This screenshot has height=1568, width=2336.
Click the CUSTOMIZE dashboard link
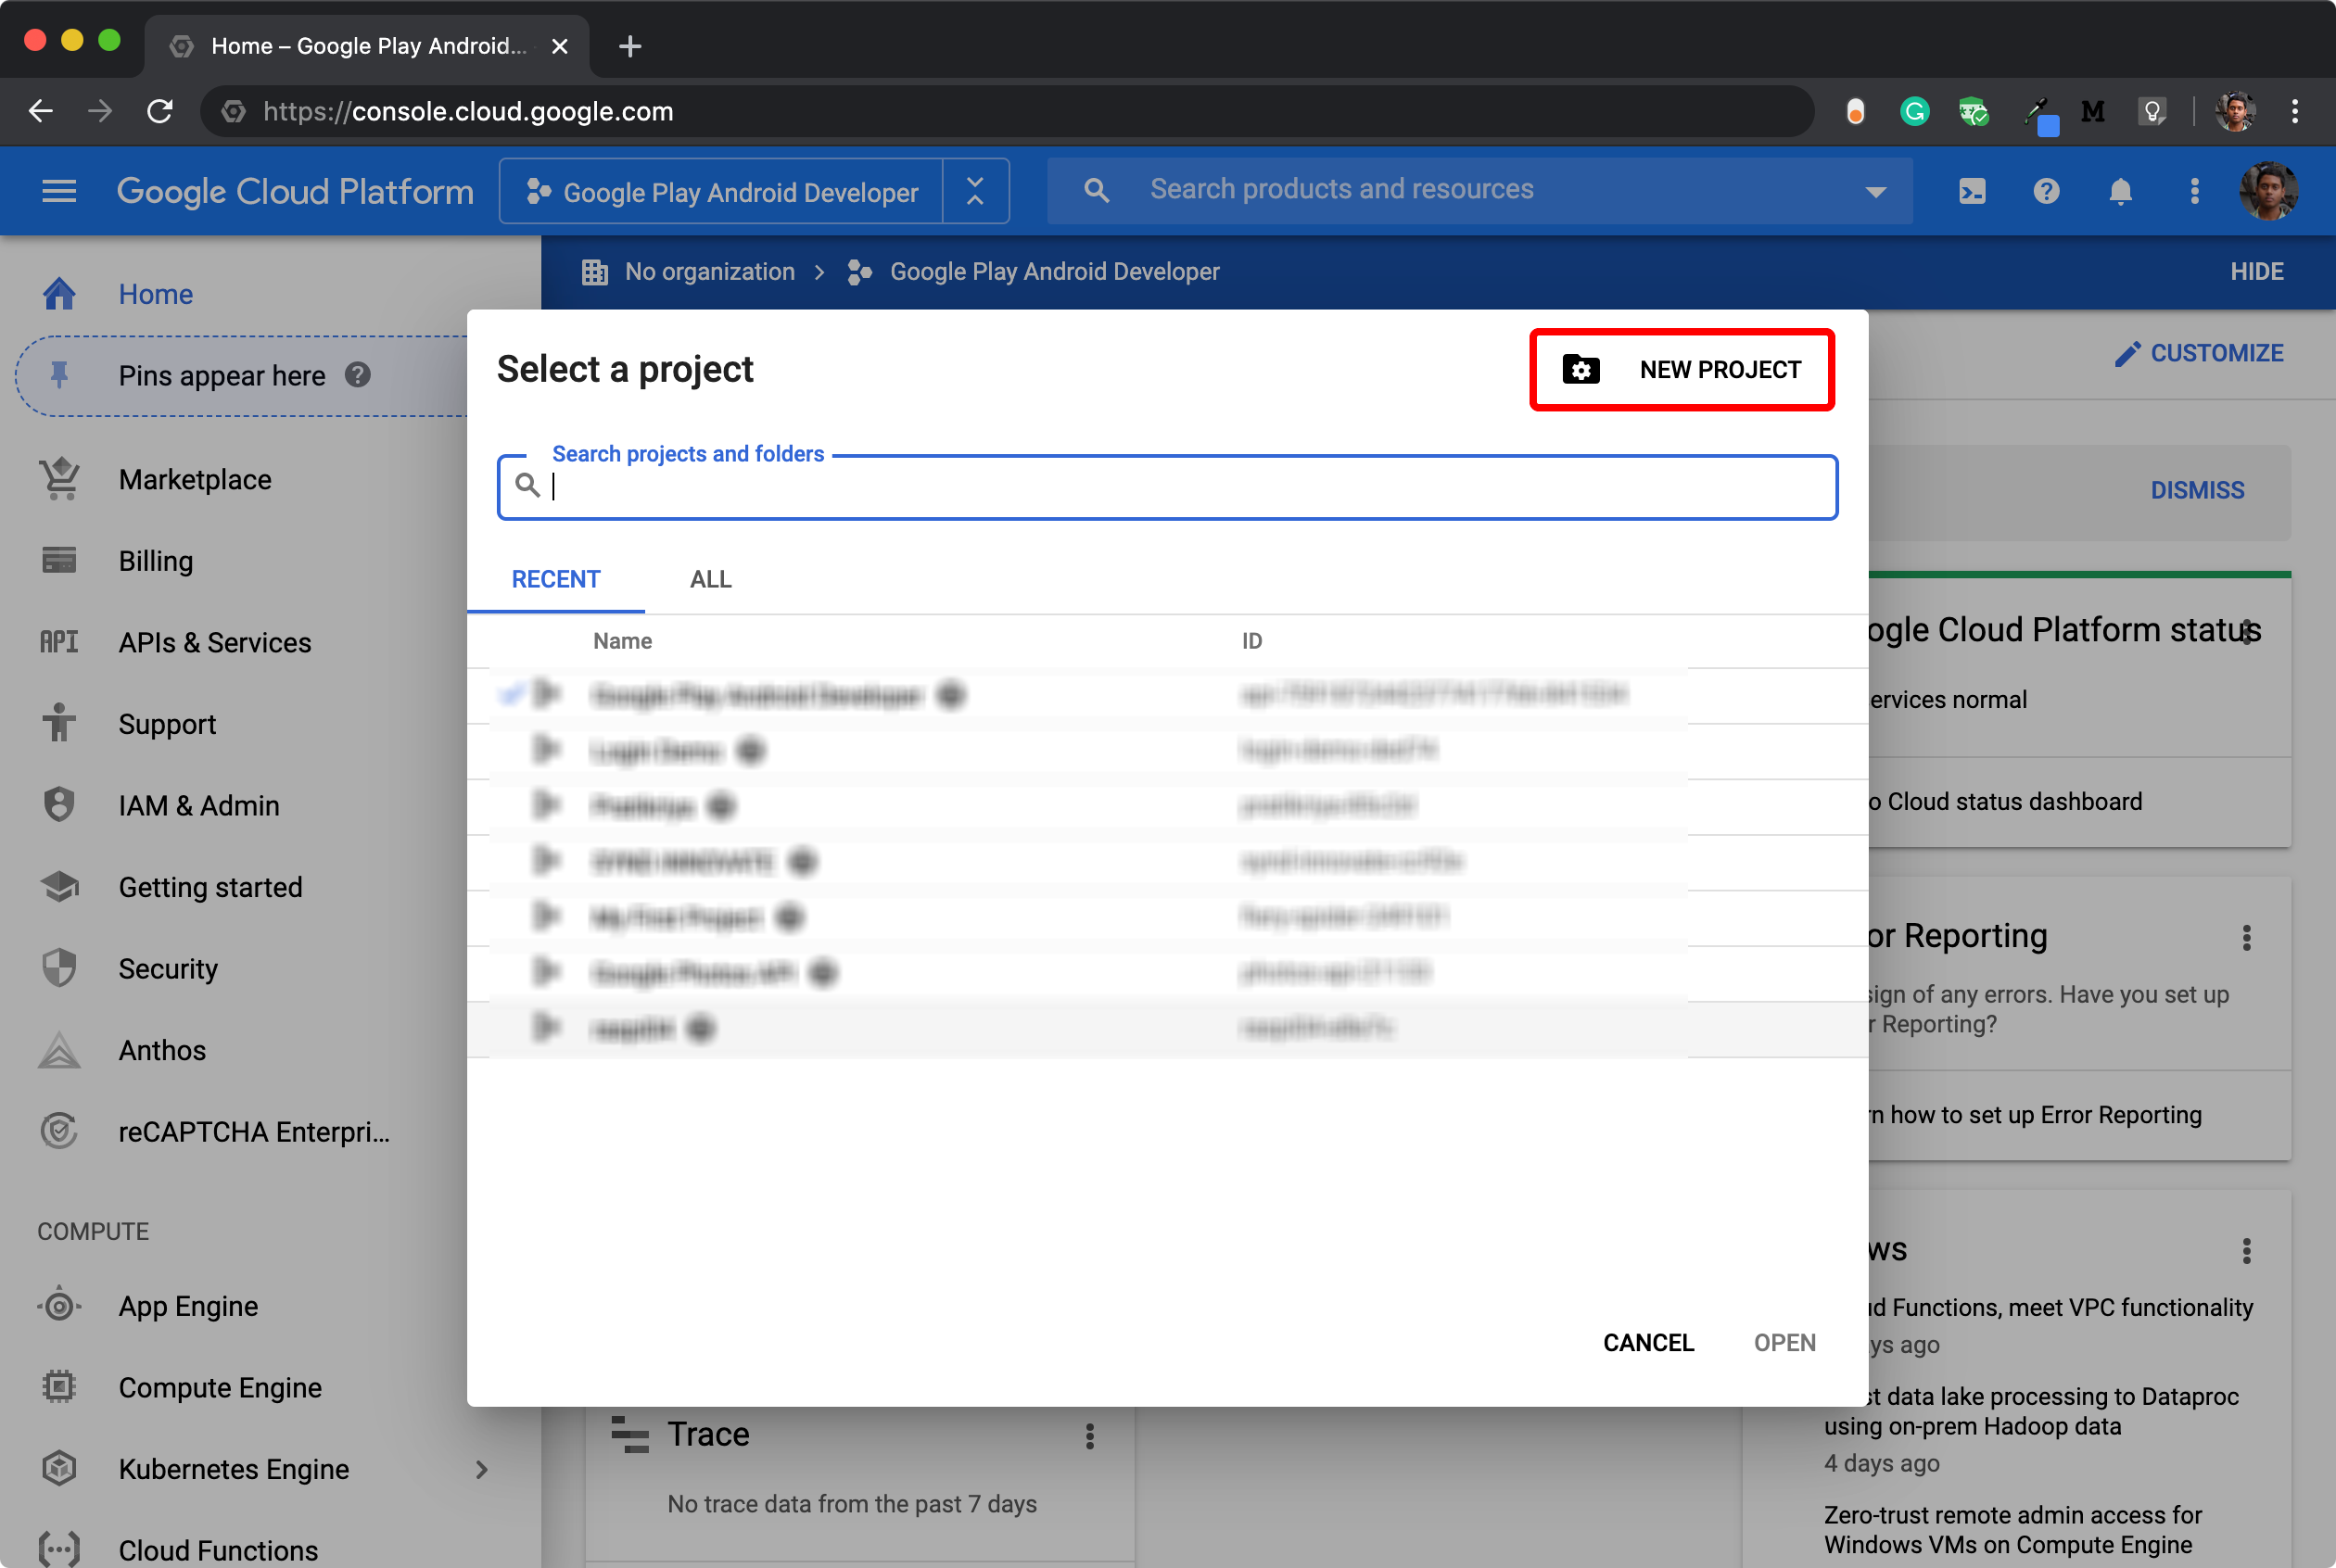point(2198,353)
